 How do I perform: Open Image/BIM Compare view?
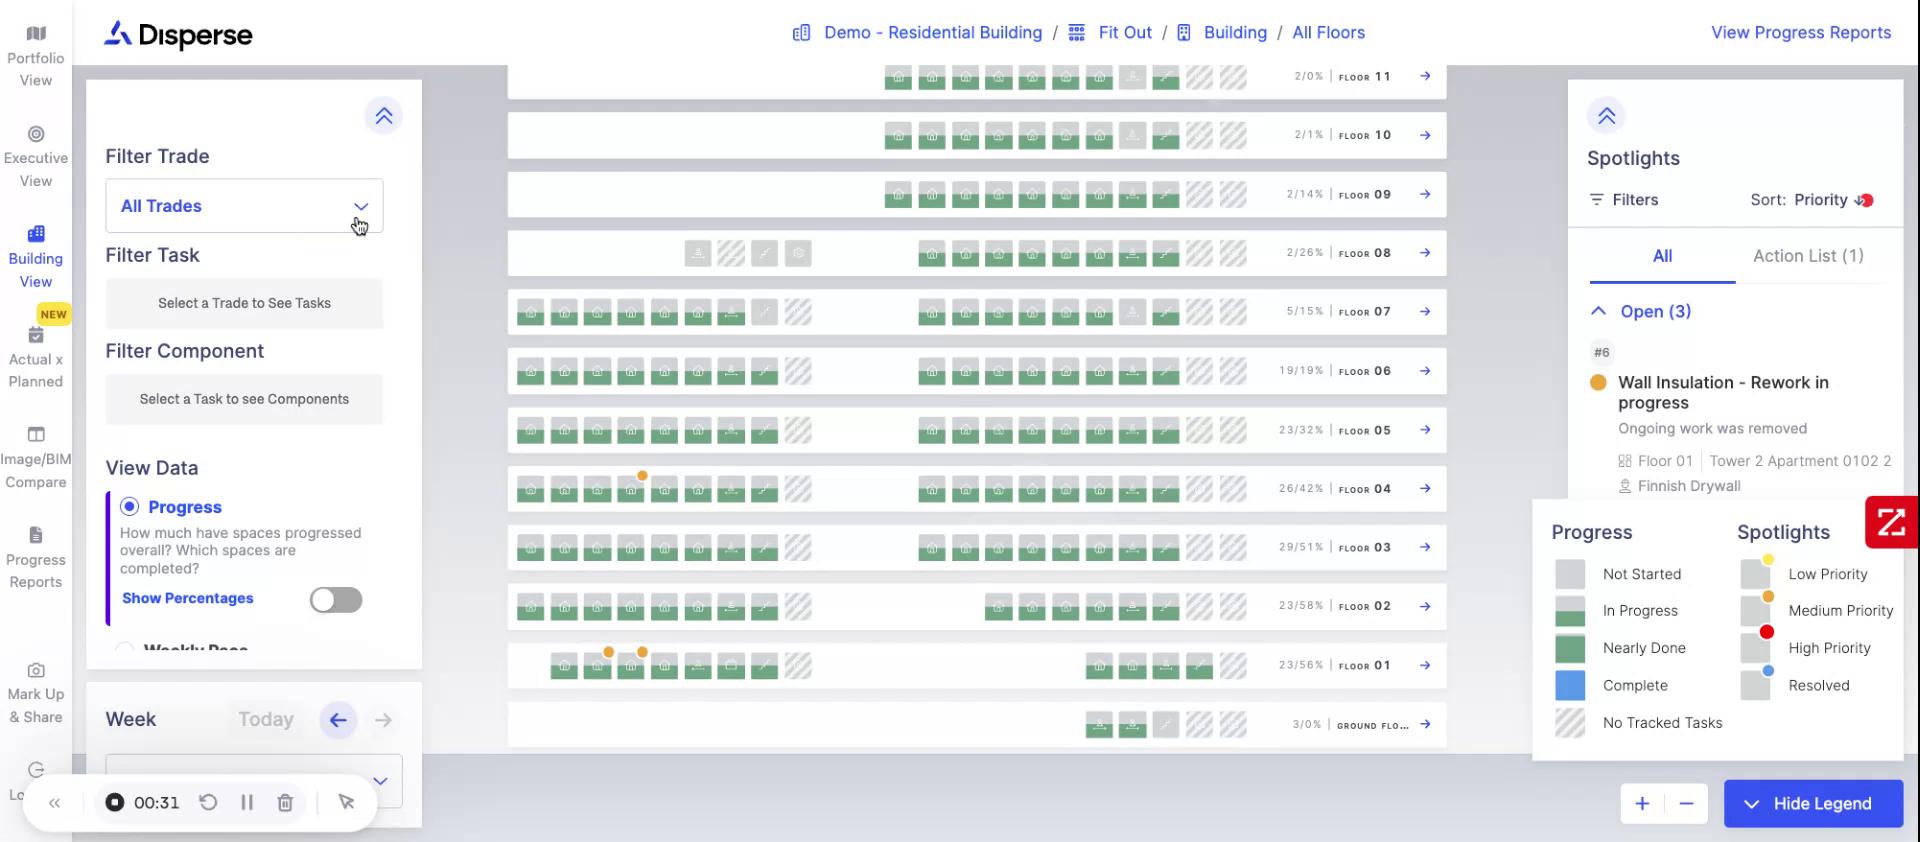36,457
